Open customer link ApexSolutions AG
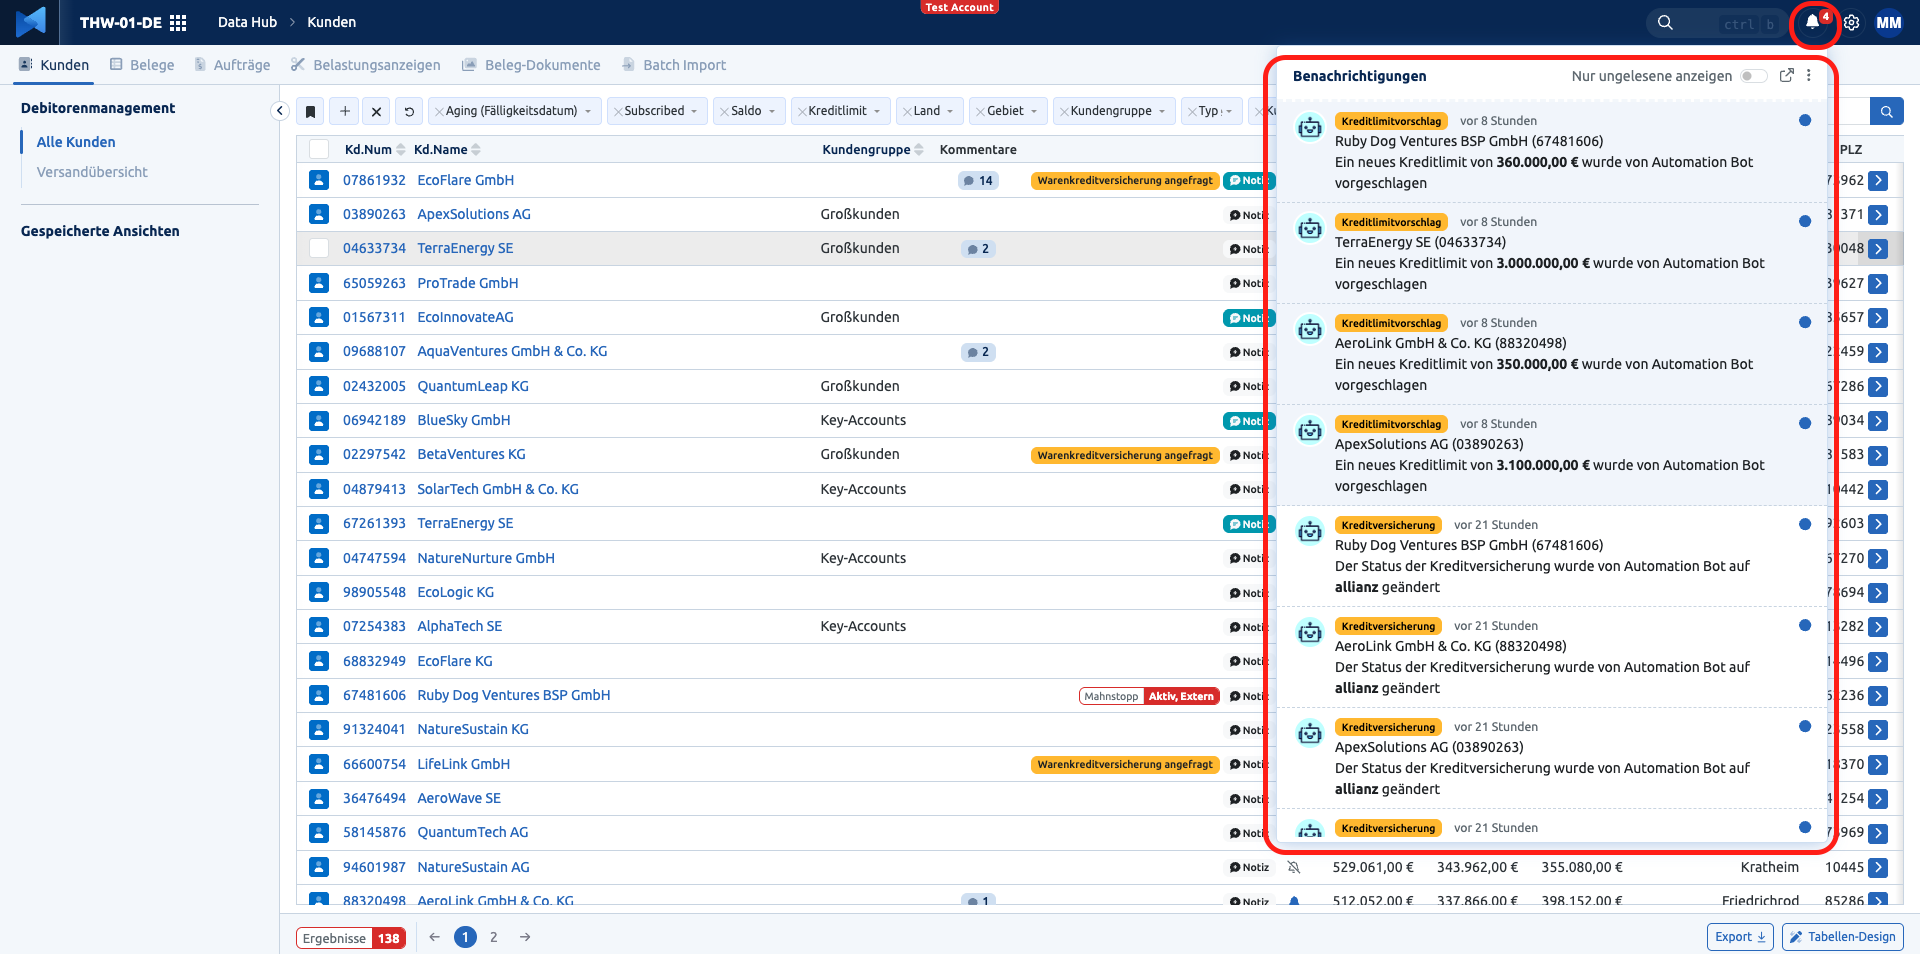1920x954 pixels. click(474, 214)
